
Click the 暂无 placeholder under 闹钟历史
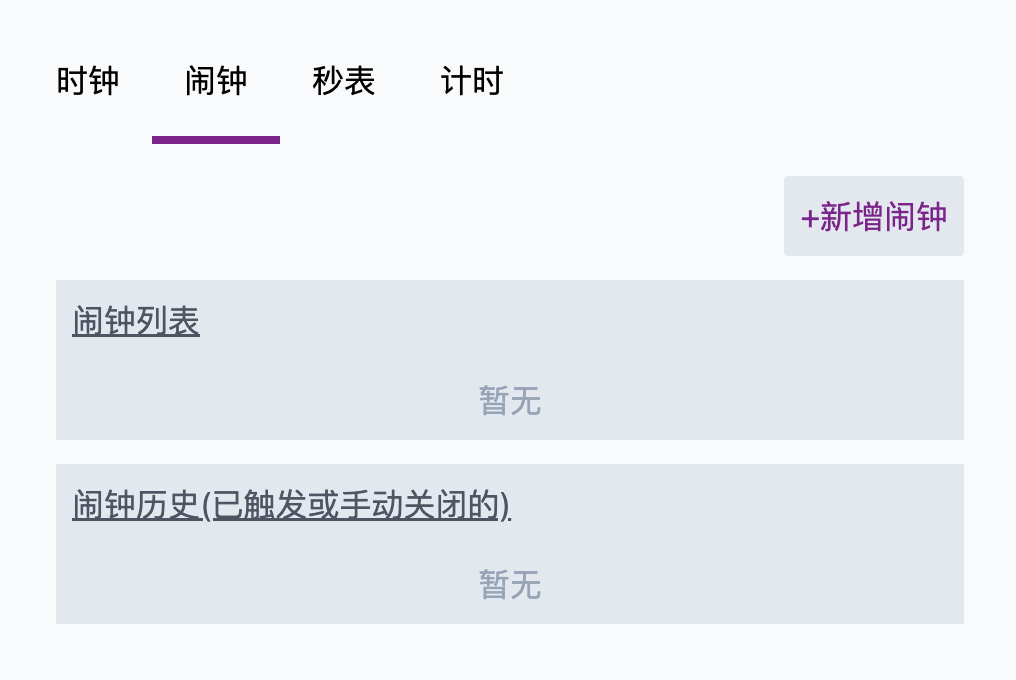coord(510,585)
